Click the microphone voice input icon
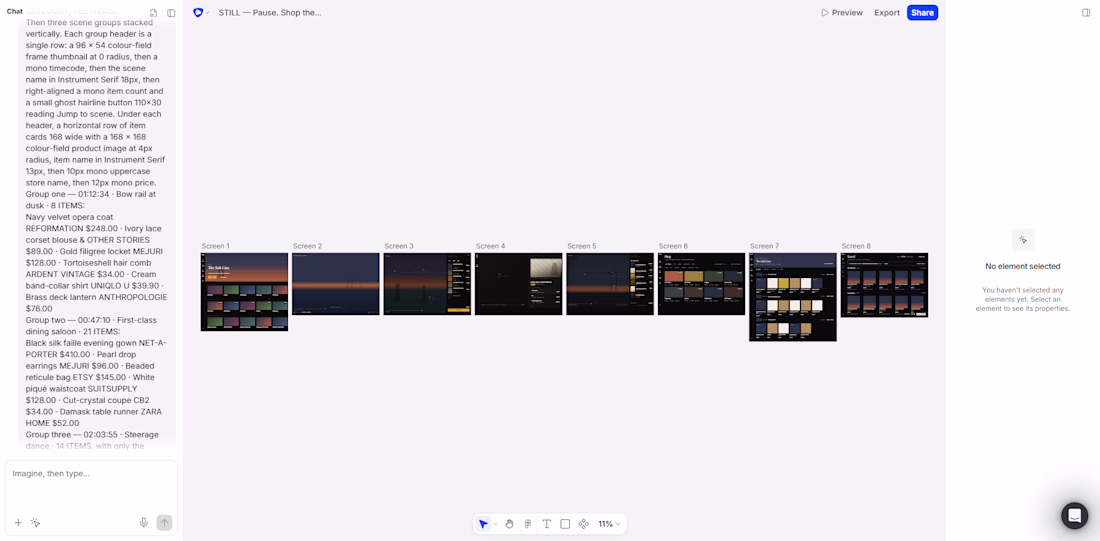Viewport: 1100px width, 541px height. tap(144, 523)
